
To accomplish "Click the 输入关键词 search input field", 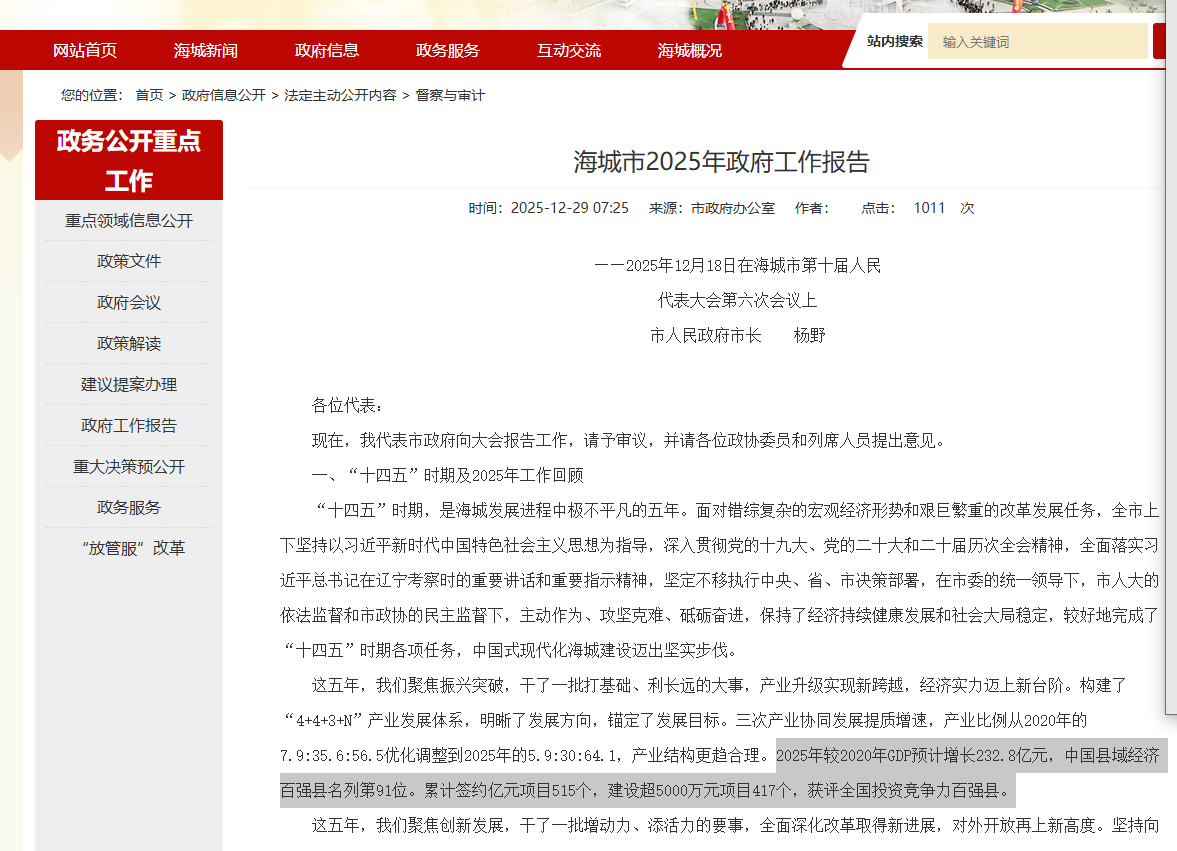I will tap(1037, 42).
